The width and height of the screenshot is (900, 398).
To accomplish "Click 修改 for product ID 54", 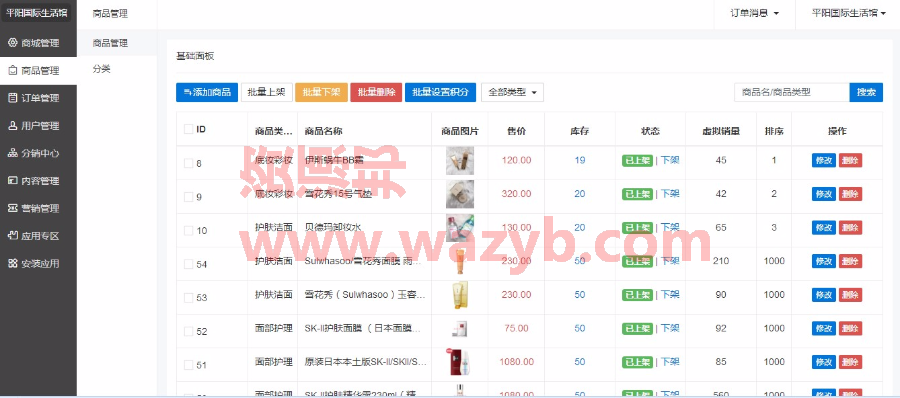I will [x=824, y=261].
